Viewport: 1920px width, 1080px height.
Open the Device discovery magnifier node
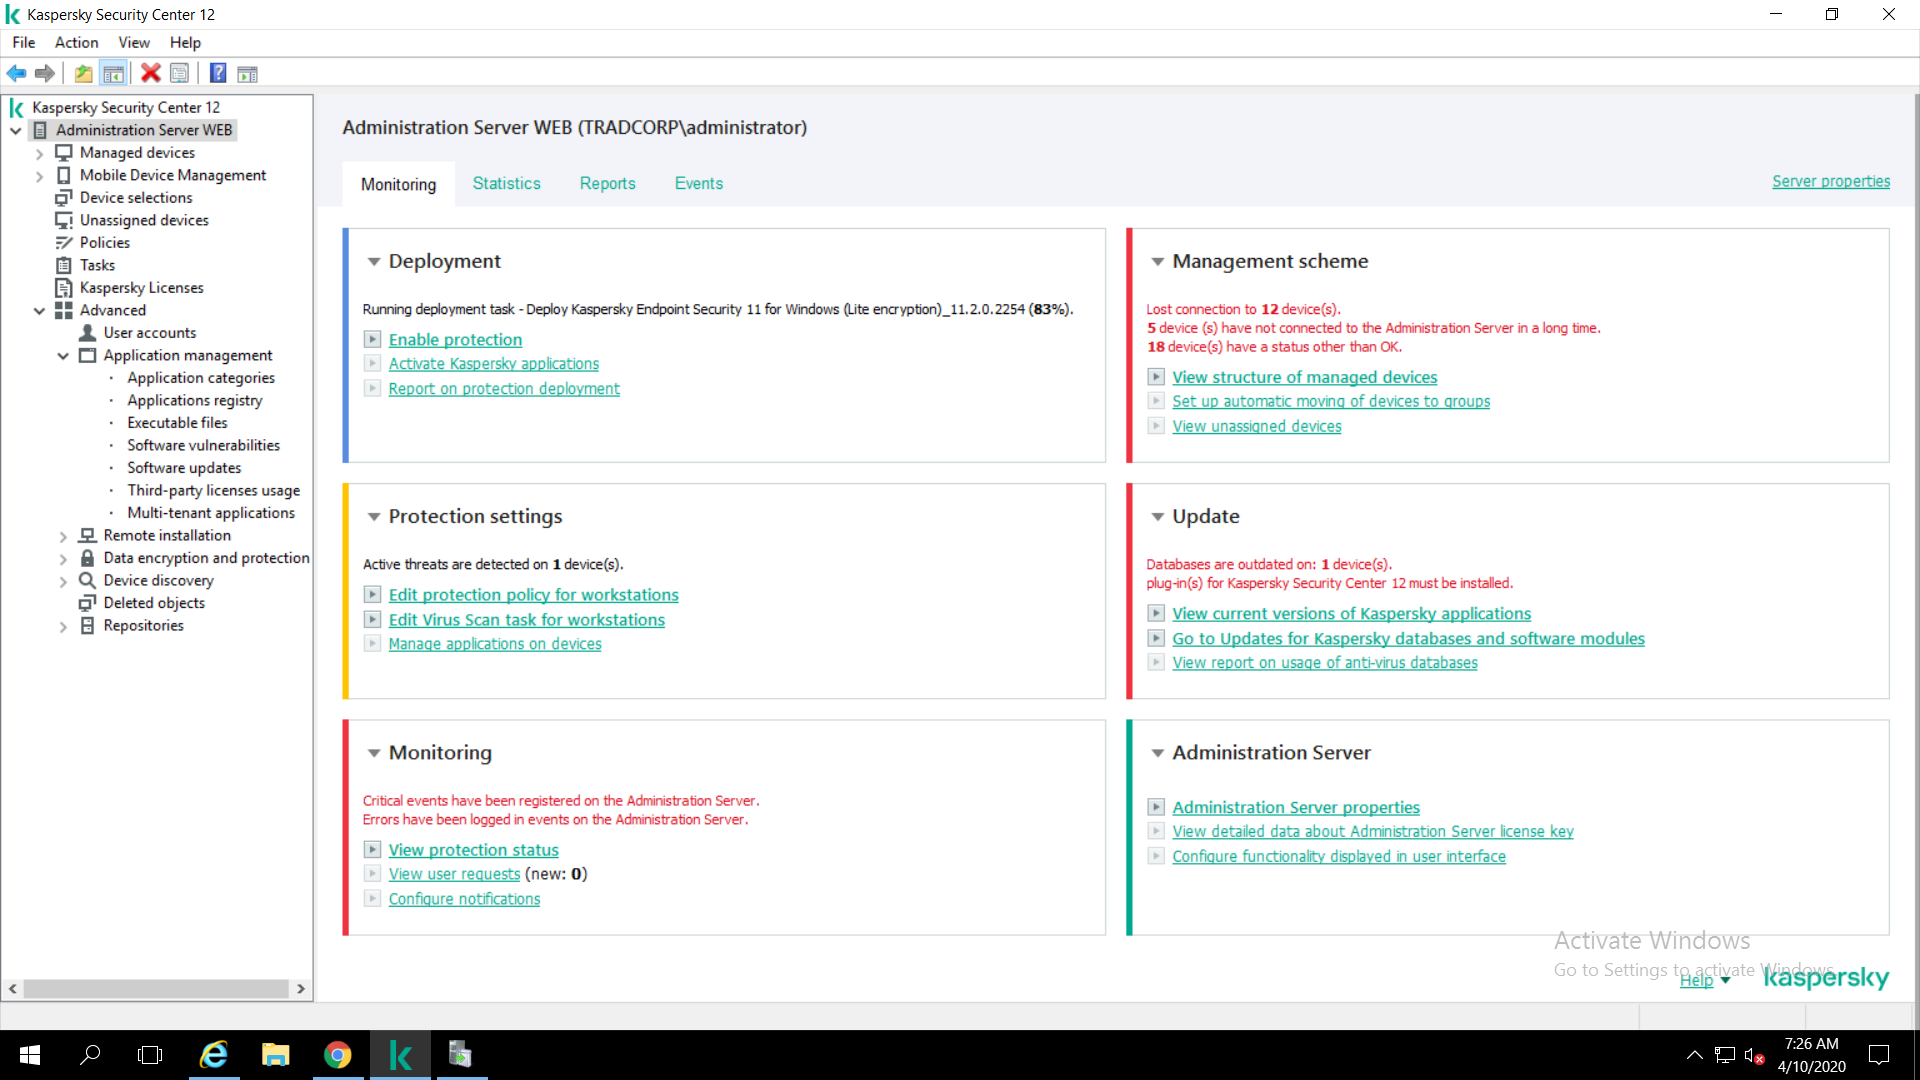click(88, 581)
